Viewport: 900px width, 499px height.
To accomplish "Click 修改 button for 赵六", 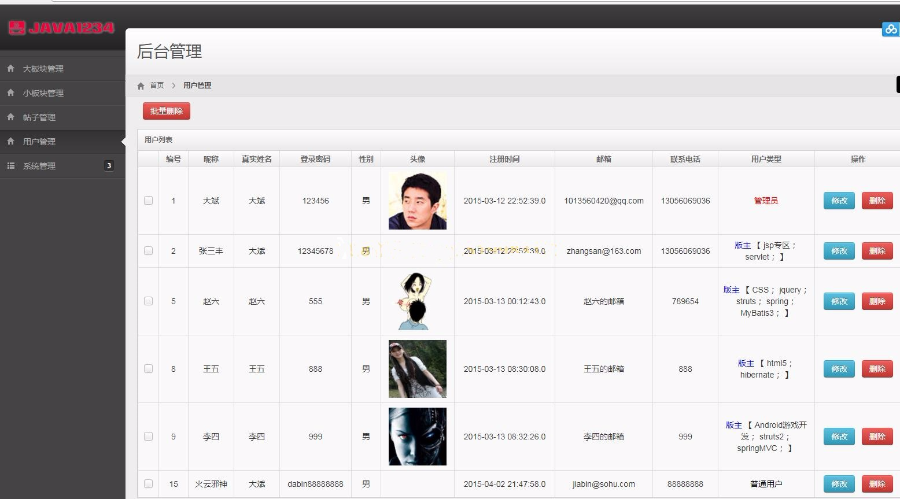I will pyautogui.click(x=839, y=301).
